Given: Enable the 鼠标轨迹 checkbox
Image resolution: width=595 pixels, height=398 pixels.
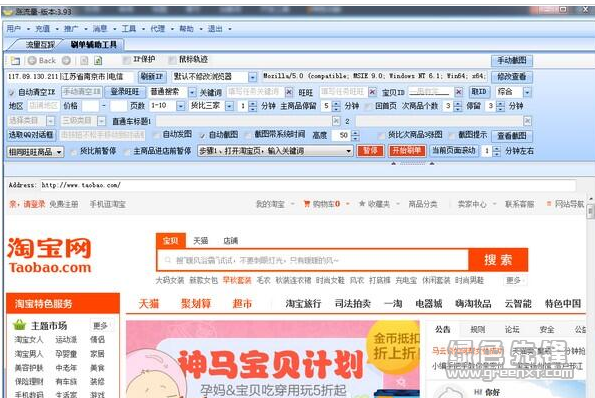Looking at the screenshot, I should point(173,60).
